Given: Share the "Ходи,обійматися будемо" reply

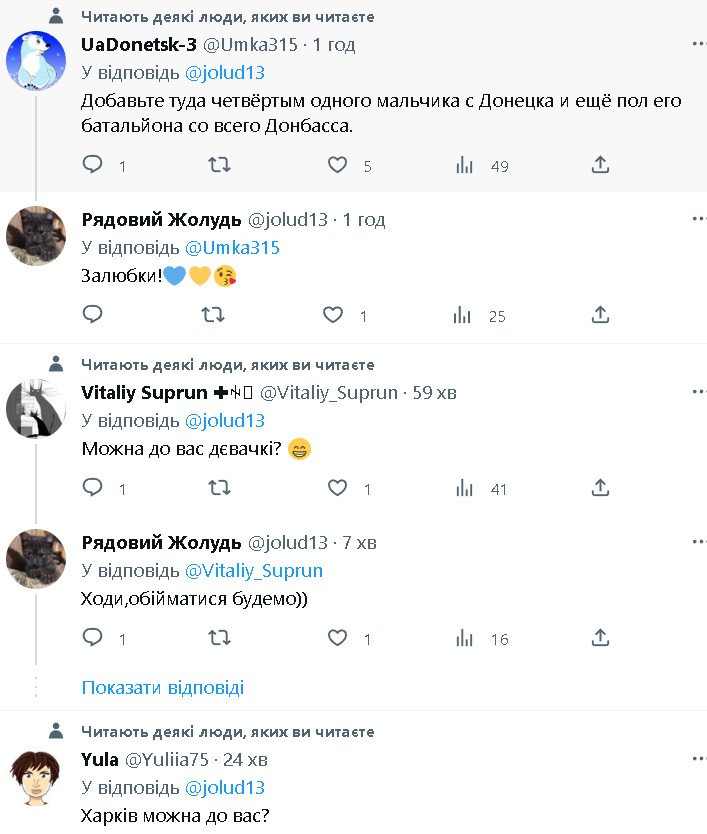Looking at the screenshot, I should [x=600, y=637].
